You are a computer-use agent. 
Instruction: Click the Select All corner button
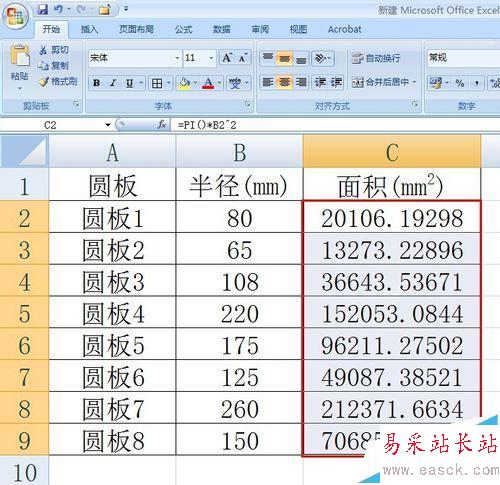pos(24,152)
